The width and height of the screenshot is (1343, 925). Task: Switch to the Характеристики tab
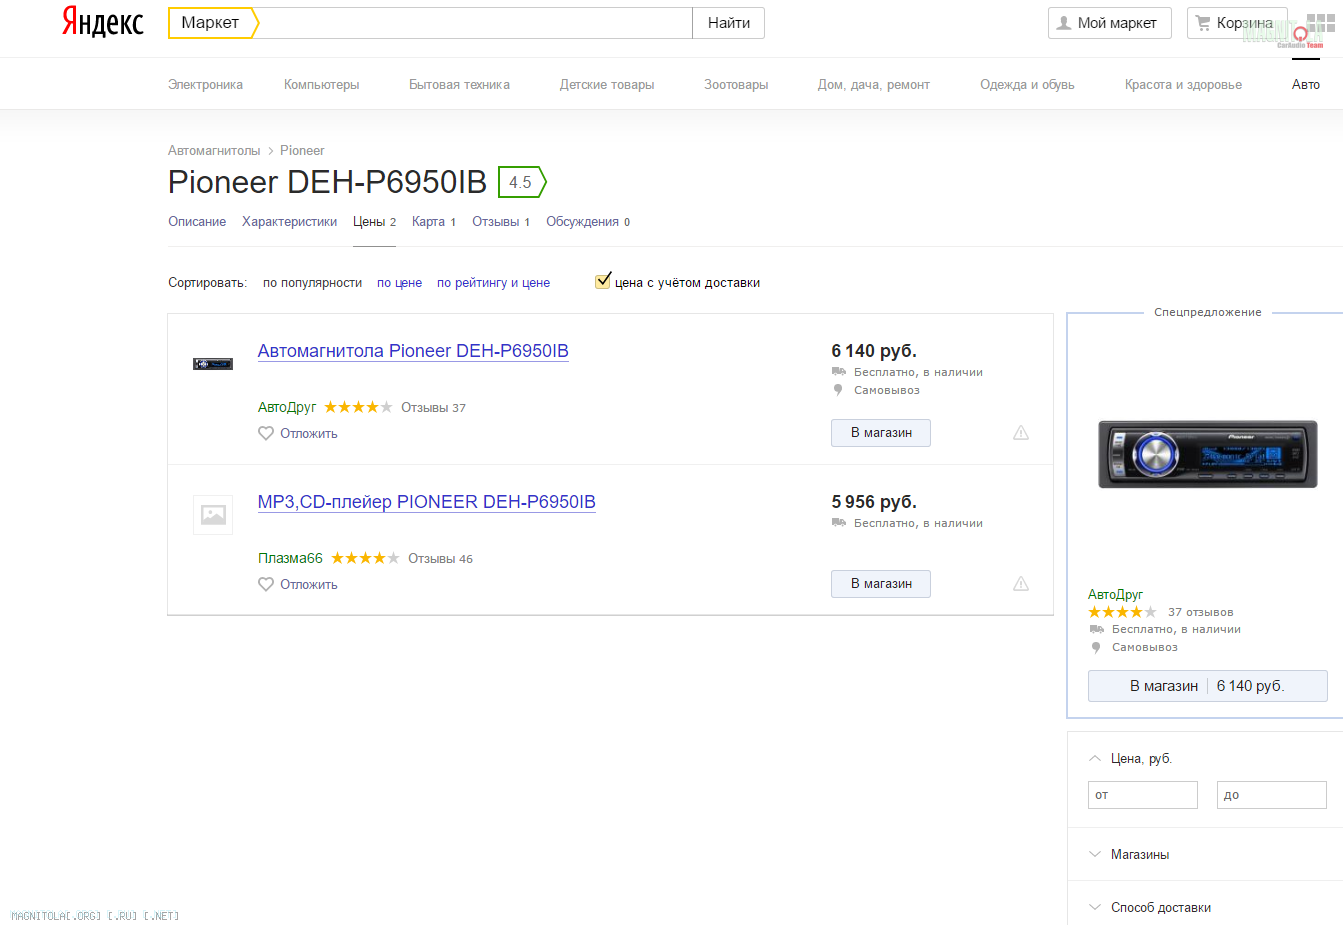click(x=289, y=222)
